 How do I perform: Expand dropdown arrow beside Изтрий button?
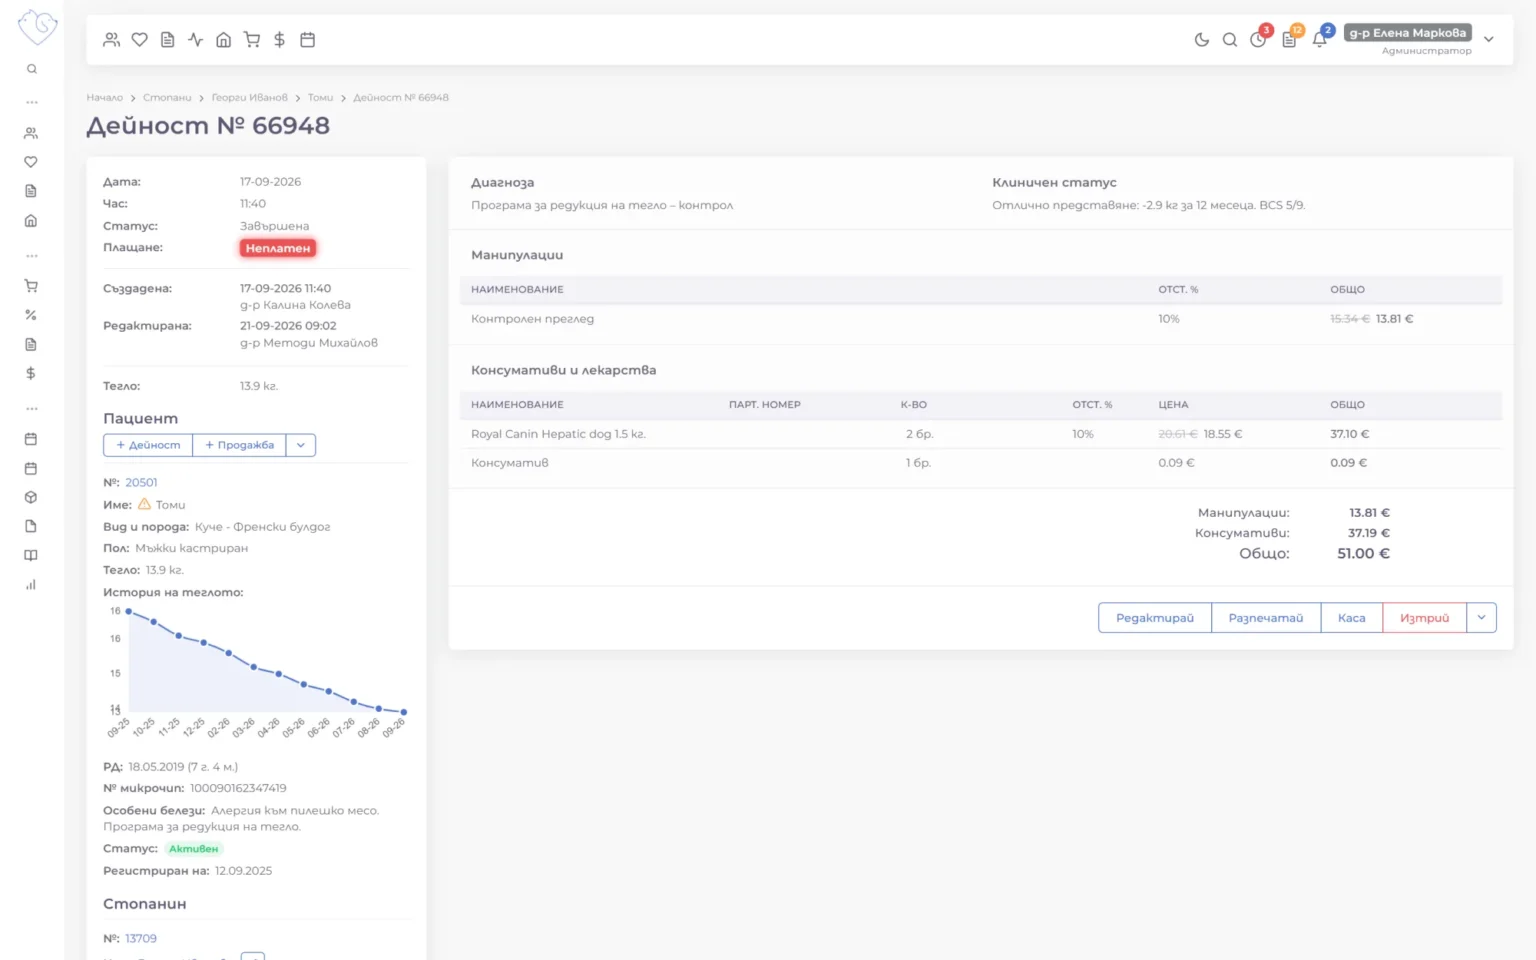(x=1481, y=618)
